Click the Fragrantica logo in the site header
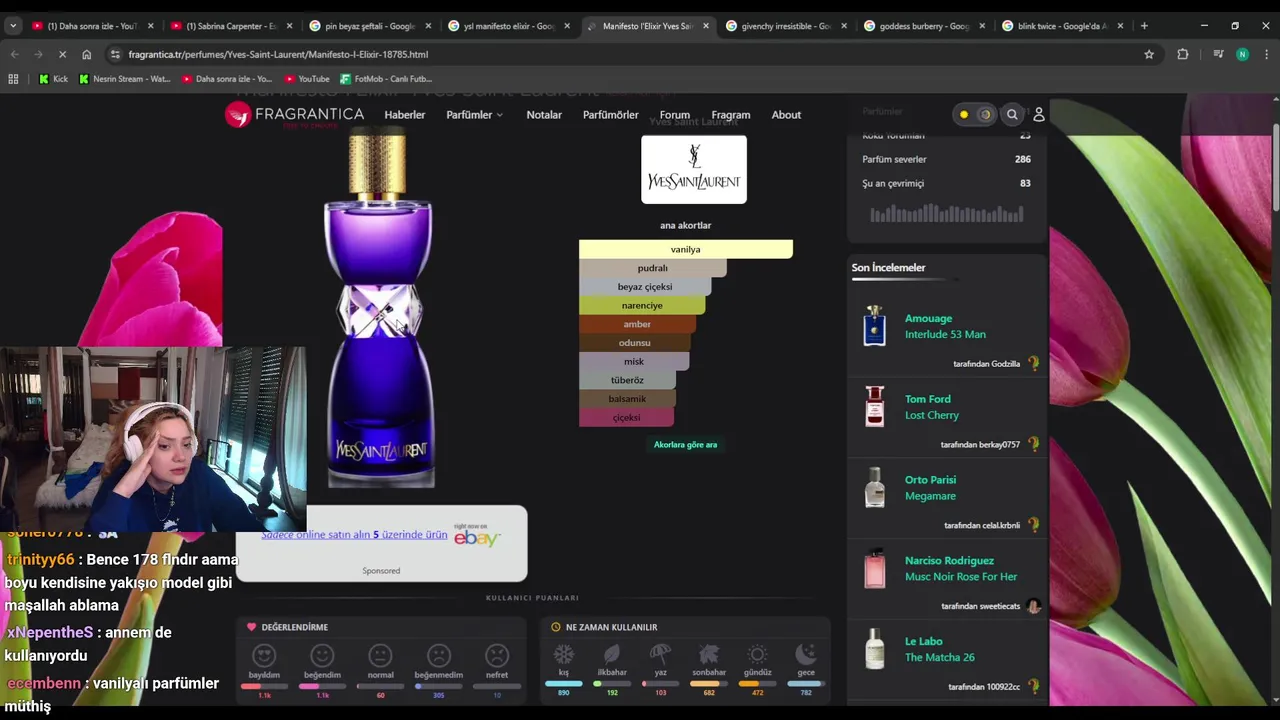Viewport: 1280px width, 720px height. coord(295,115)
